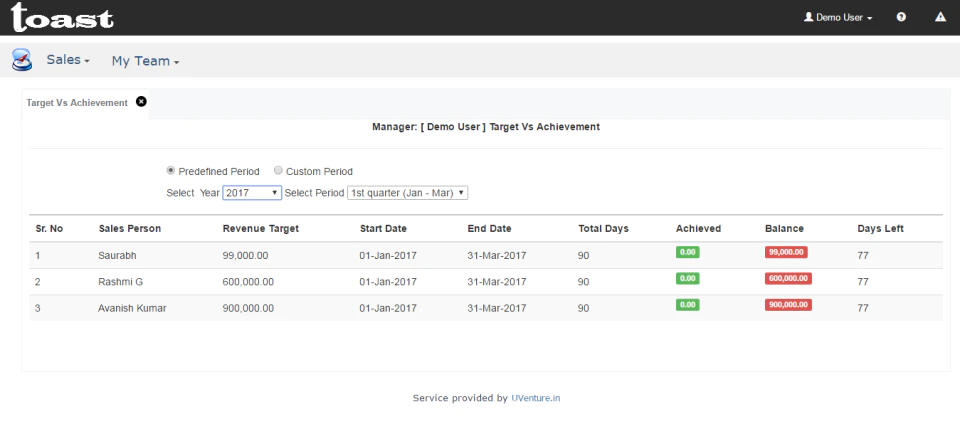Click Avanish Kumar's red 900,000.00 balance badge
The image size is (960, 424).
click(x=788, y=305)
